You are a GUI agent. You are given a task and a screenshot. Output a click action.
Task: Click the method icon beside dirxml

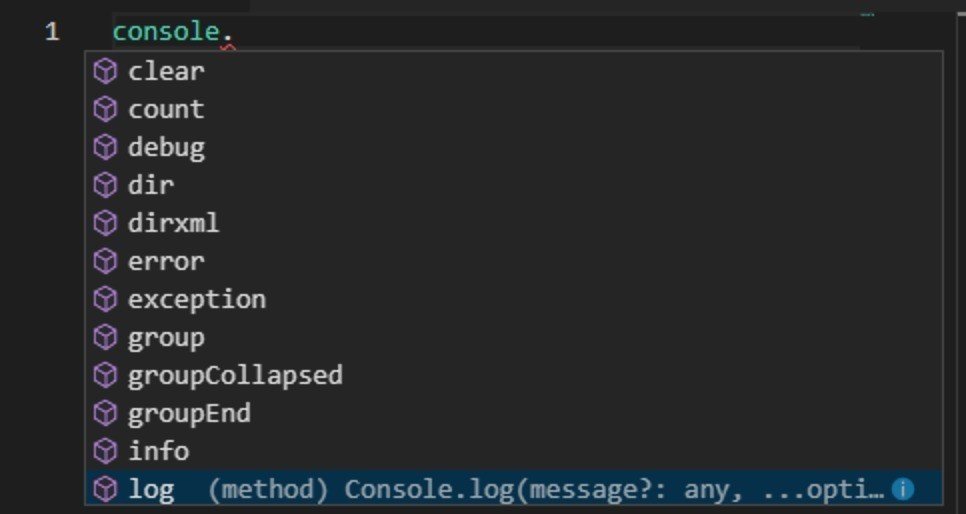[x=105, y=223]
